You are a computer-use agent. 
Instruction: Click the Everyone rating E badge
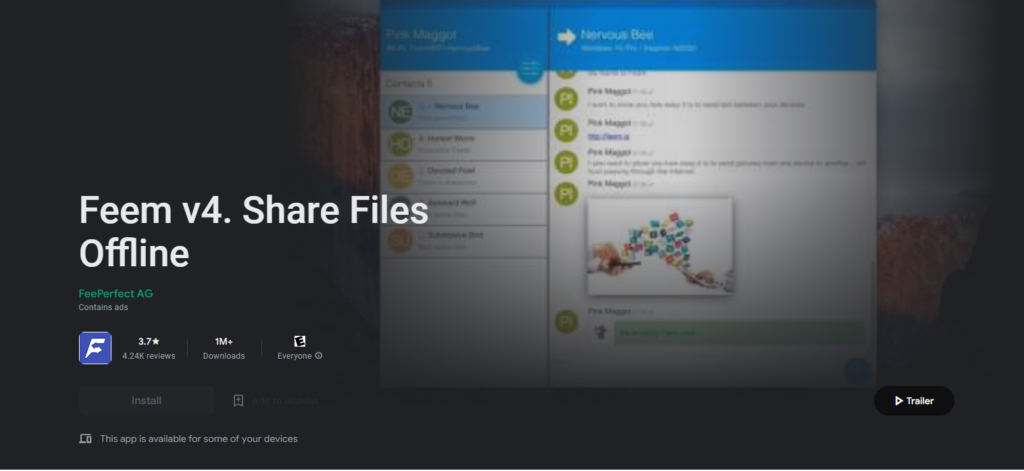(300, 341)
